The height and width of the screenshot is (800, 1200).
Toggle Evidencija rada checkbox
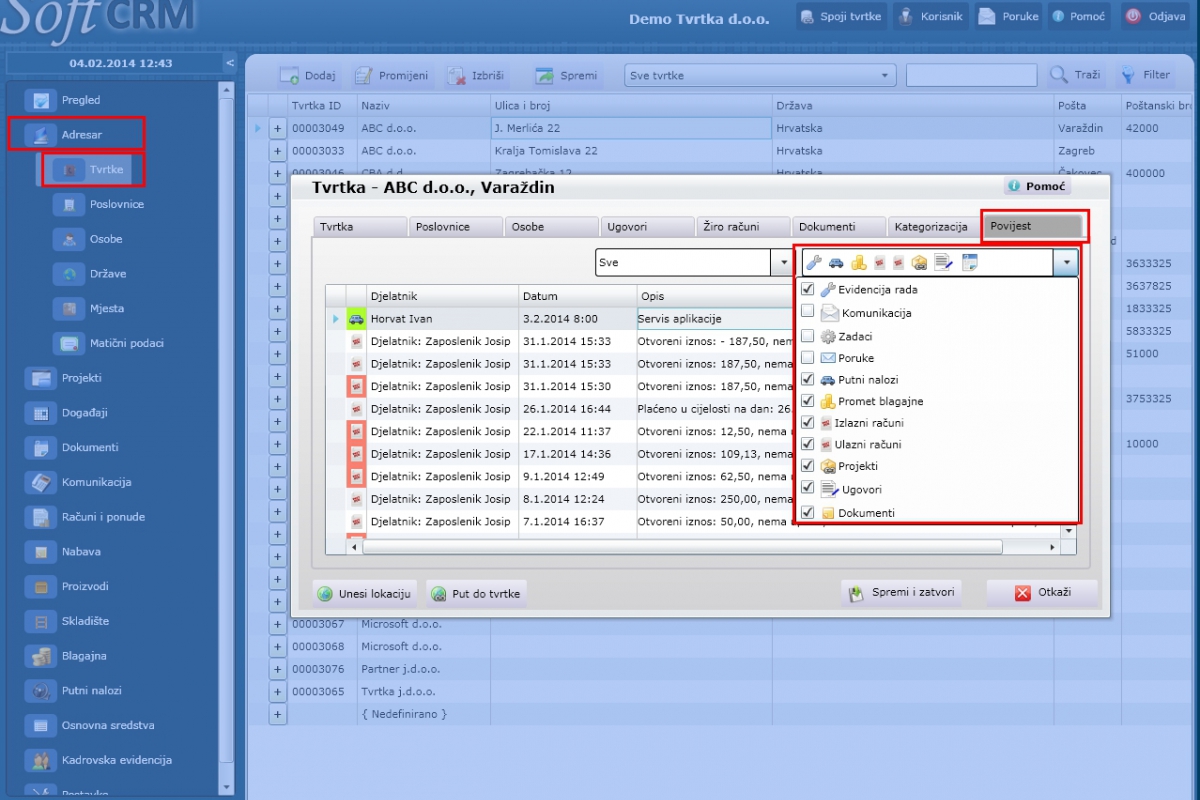[x=808, y=289]
